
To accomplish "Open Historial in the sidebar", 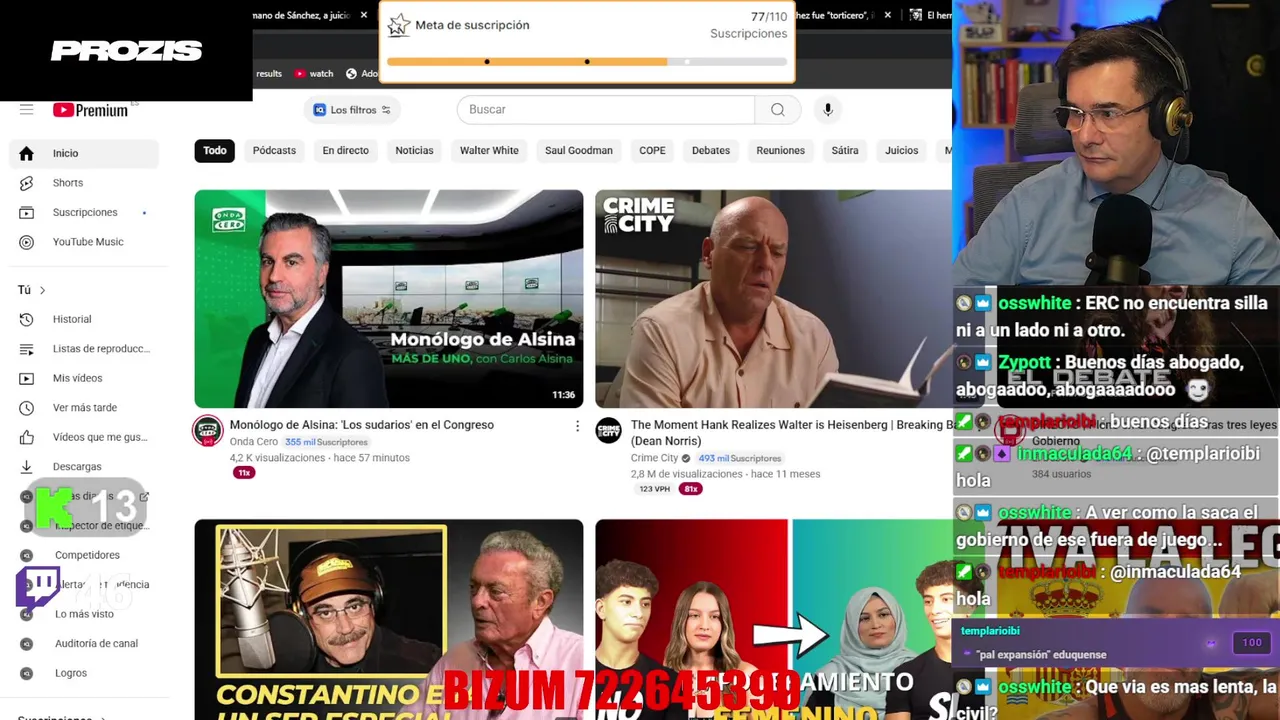I will (84, 319).
